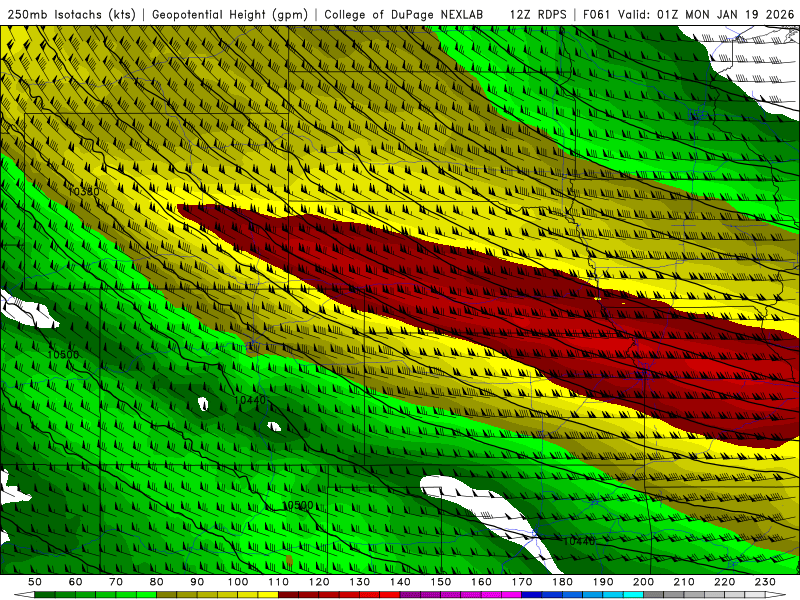This screenshot has height=600, width=800.
Task: Click the 220 knot legend label
Action: point(724,582)
